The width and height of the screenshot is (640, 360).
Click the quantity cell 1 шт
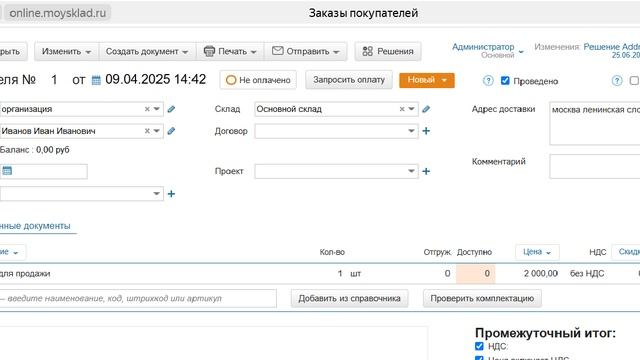(349, 273)
